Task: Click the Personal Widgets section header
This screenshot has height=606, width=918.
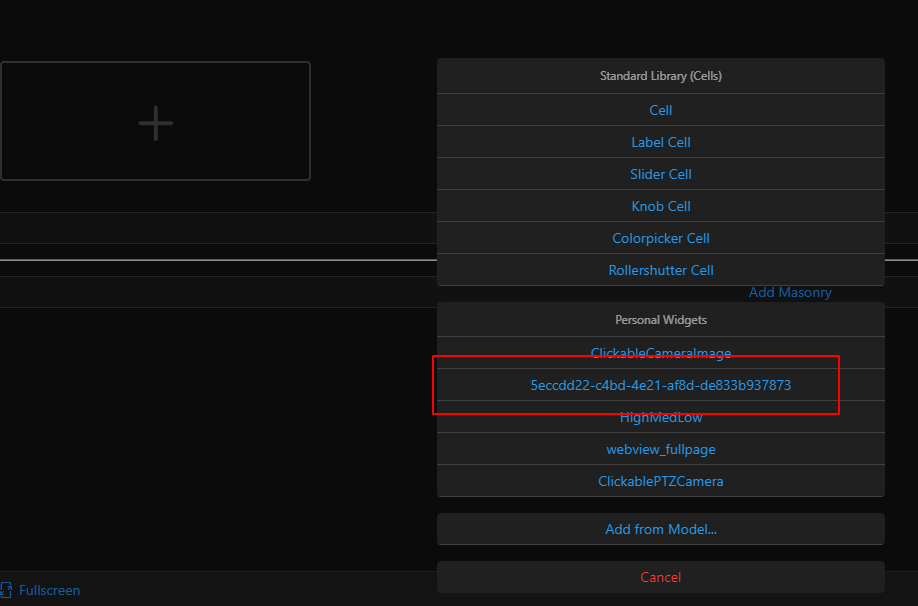Action: tap(660, 320)
